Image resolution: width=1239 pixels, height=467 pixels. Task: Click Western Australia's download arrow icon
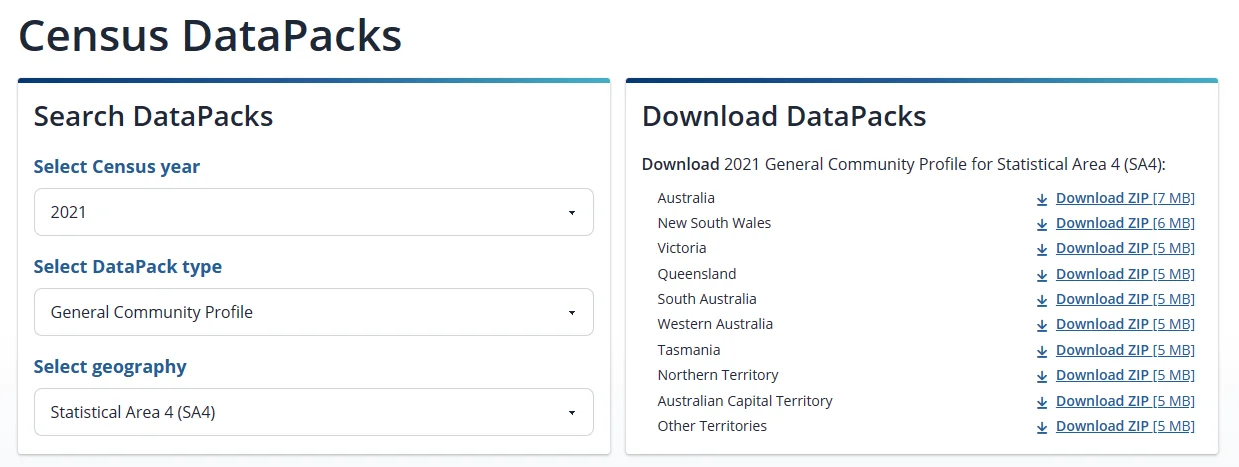coord(1042,325)
